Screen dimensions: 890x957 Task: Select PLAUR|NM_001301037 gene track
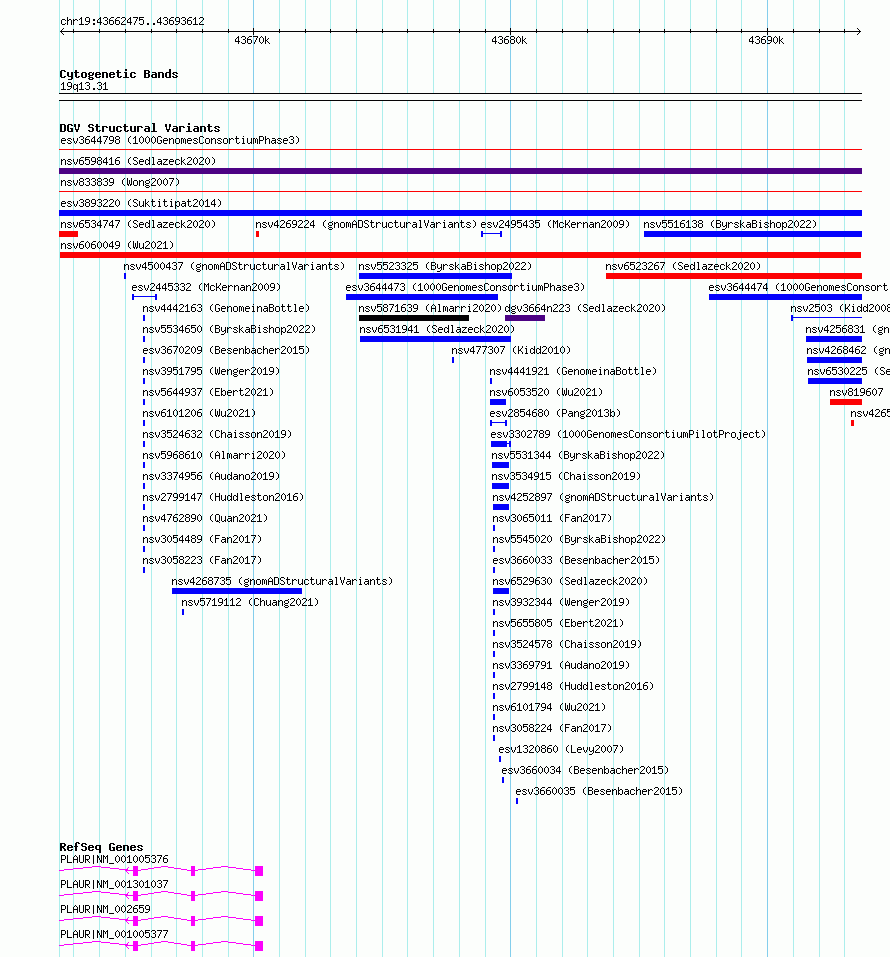161,896
